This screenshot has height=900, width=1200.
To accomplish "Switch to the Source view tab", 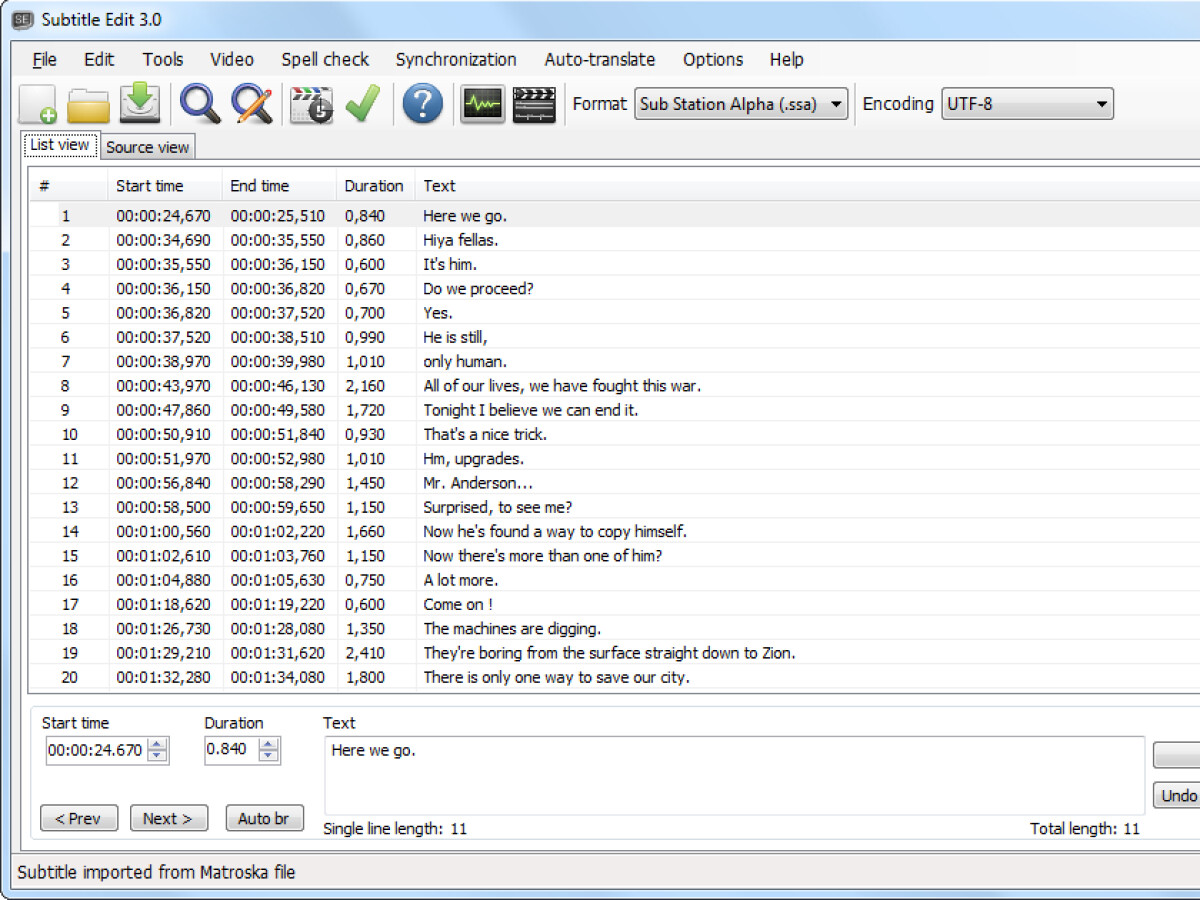I will point(147,147).
